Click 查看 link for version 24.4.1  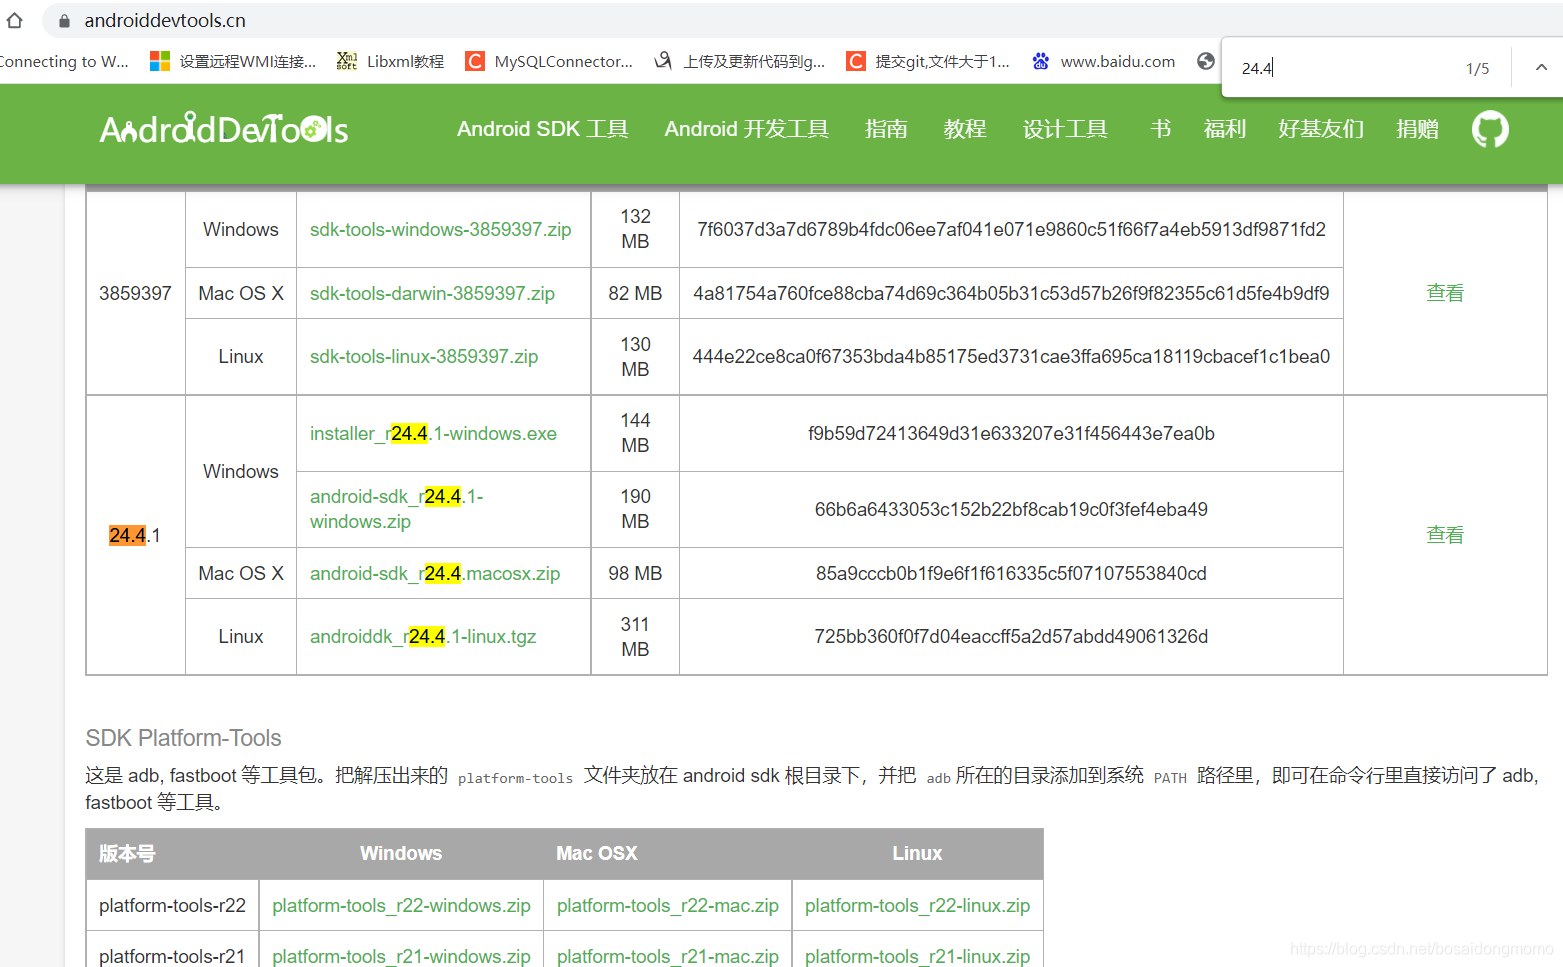(x=1445, y=535)
